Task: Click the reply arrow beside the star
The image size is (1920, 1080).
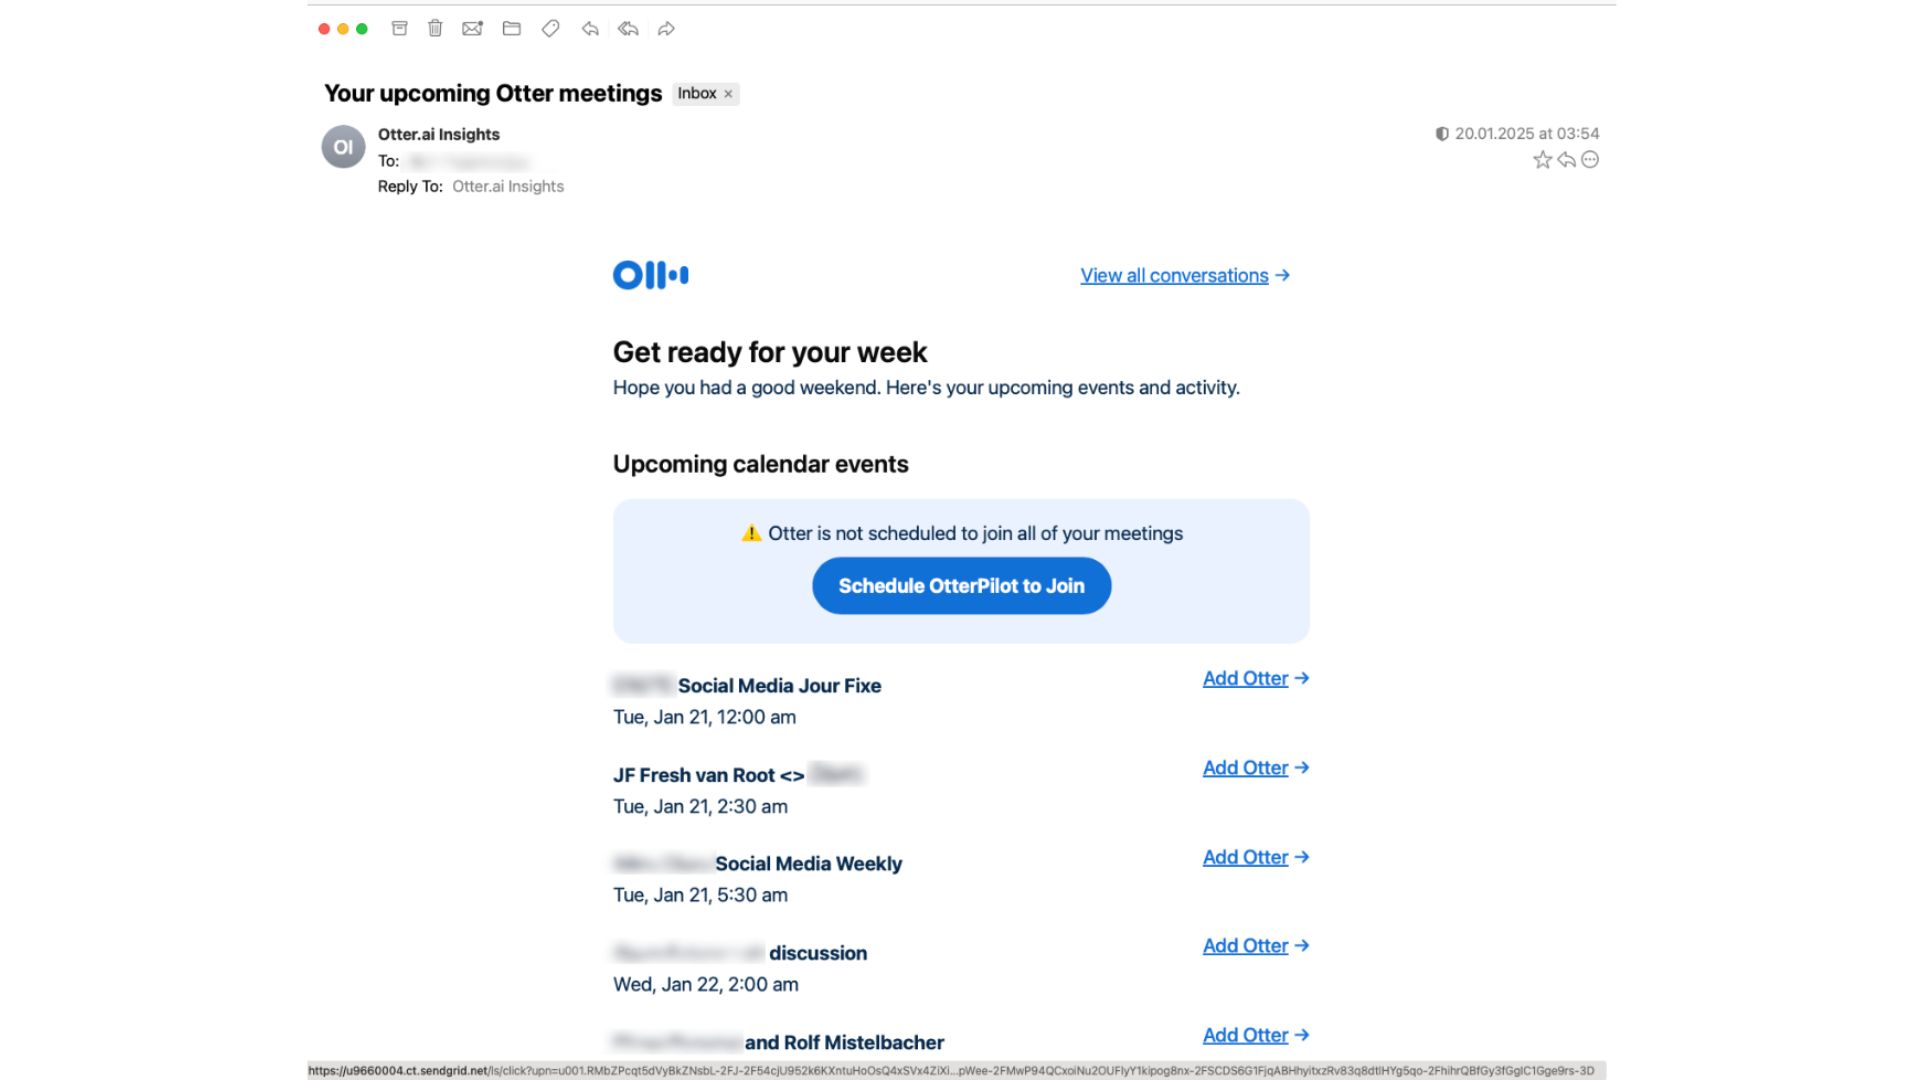Action: (x=1566, y=160)
